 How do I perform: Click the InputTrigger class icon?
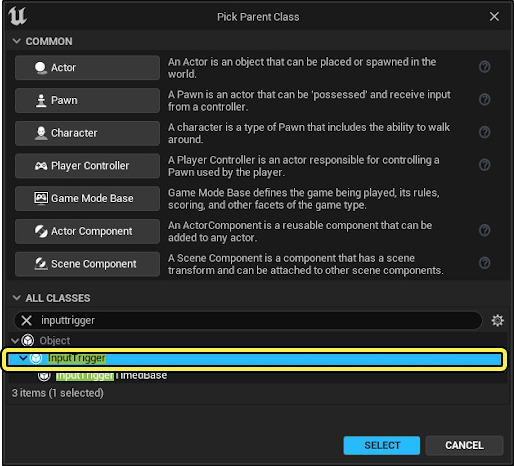tap(36, 358)
